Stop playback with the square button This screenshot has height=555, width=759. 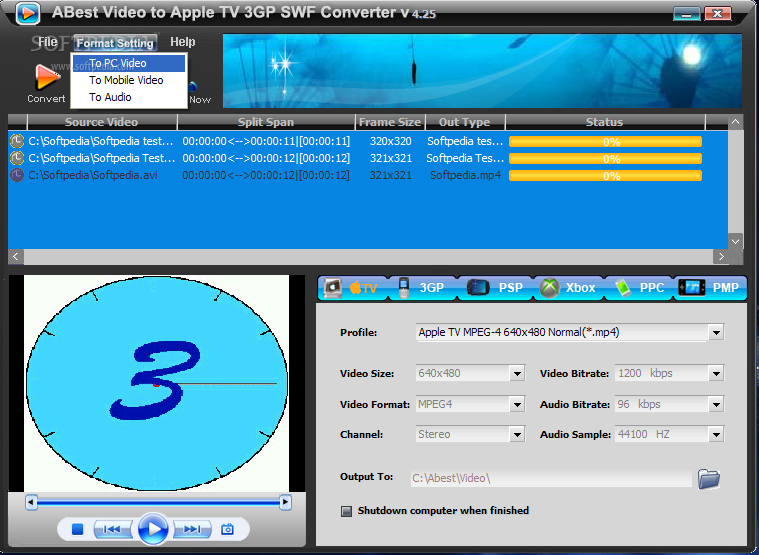coord(77,529)
